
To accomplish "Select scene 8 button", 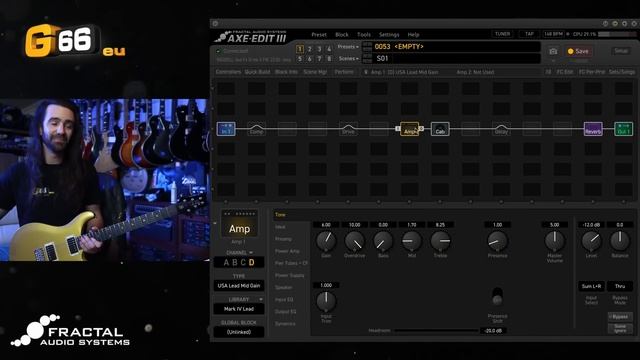I will click(329, 59).
